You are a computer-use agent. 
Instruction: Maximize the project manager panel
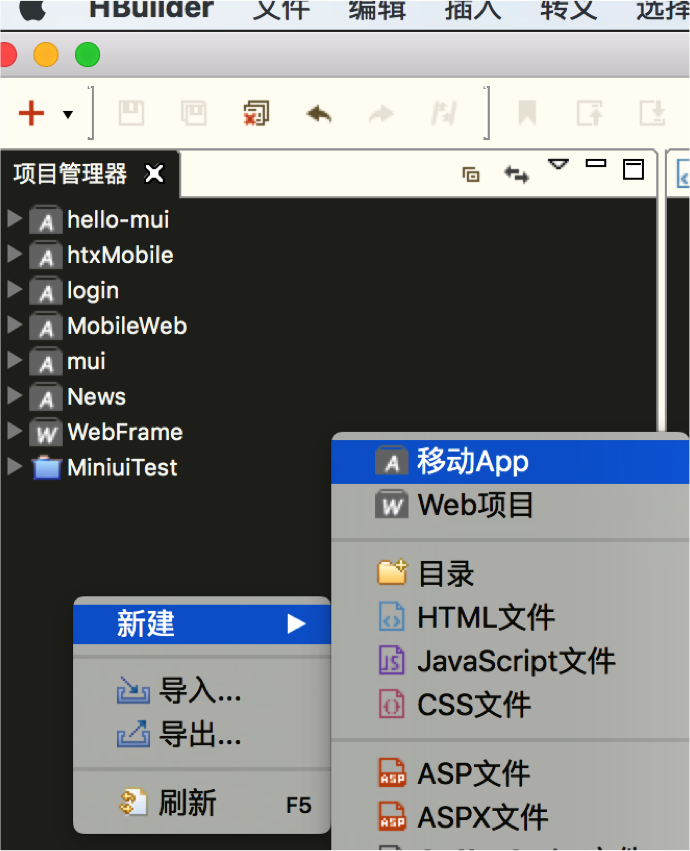click(633, 169)
